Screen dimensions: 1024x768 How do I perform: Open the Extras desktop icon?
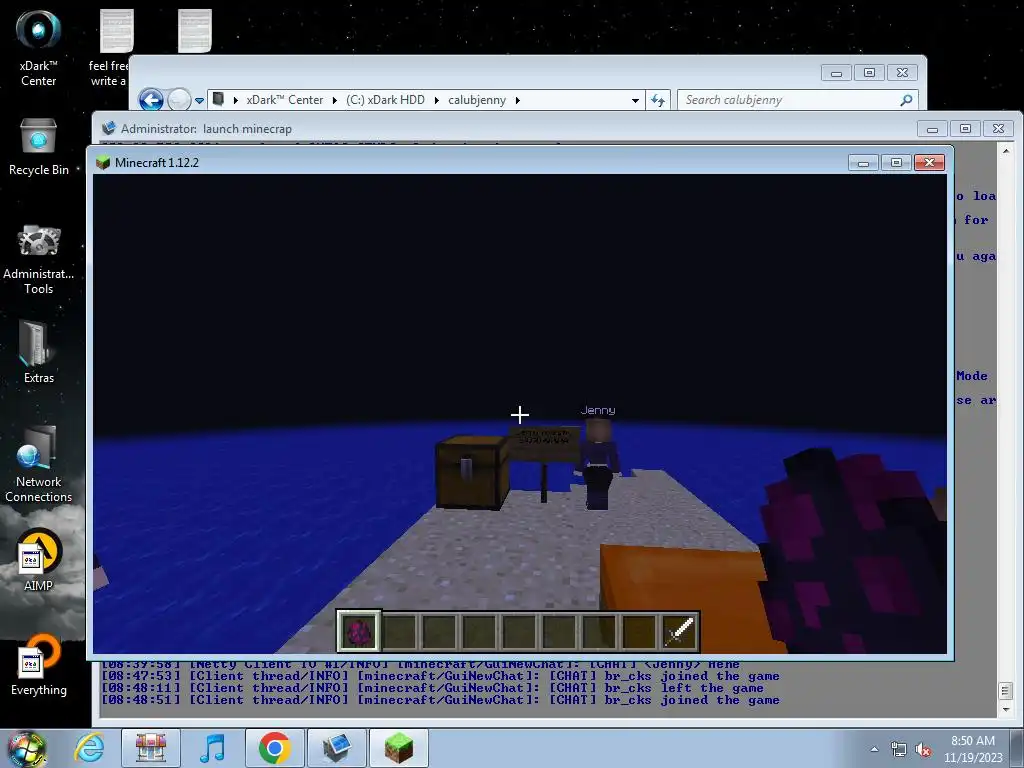pos(38,353)
